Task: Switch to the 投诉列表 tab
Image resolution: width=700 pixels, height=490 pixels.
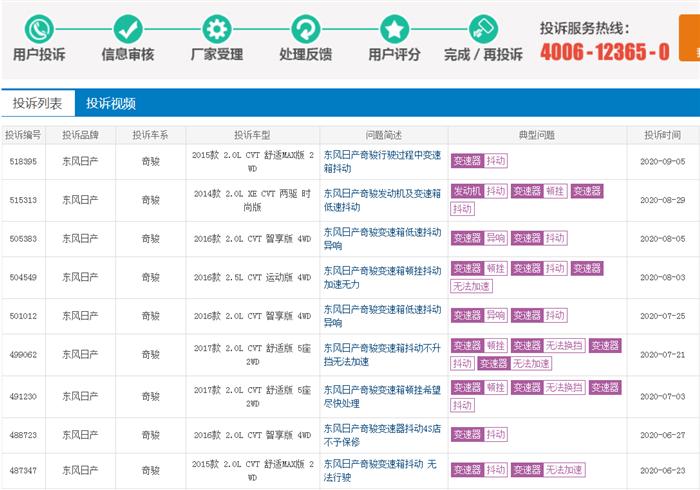Action: (x=38, y=103)
